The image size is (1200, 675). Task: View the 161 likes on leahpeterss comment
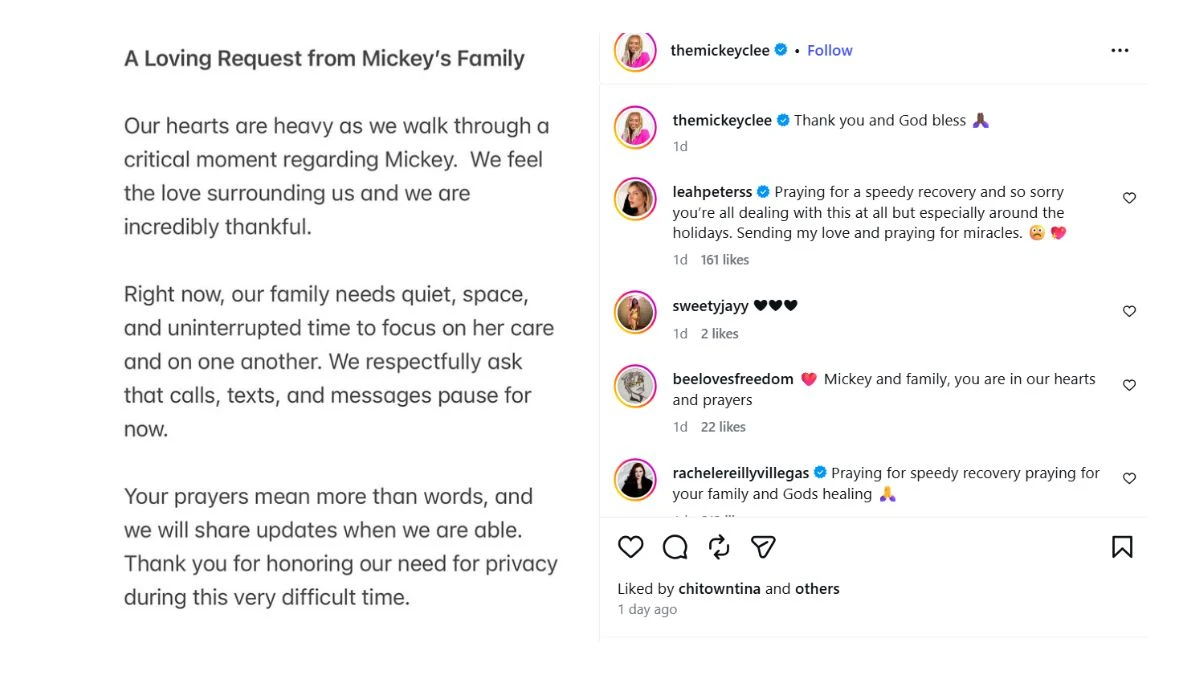(x=725, y=260)
